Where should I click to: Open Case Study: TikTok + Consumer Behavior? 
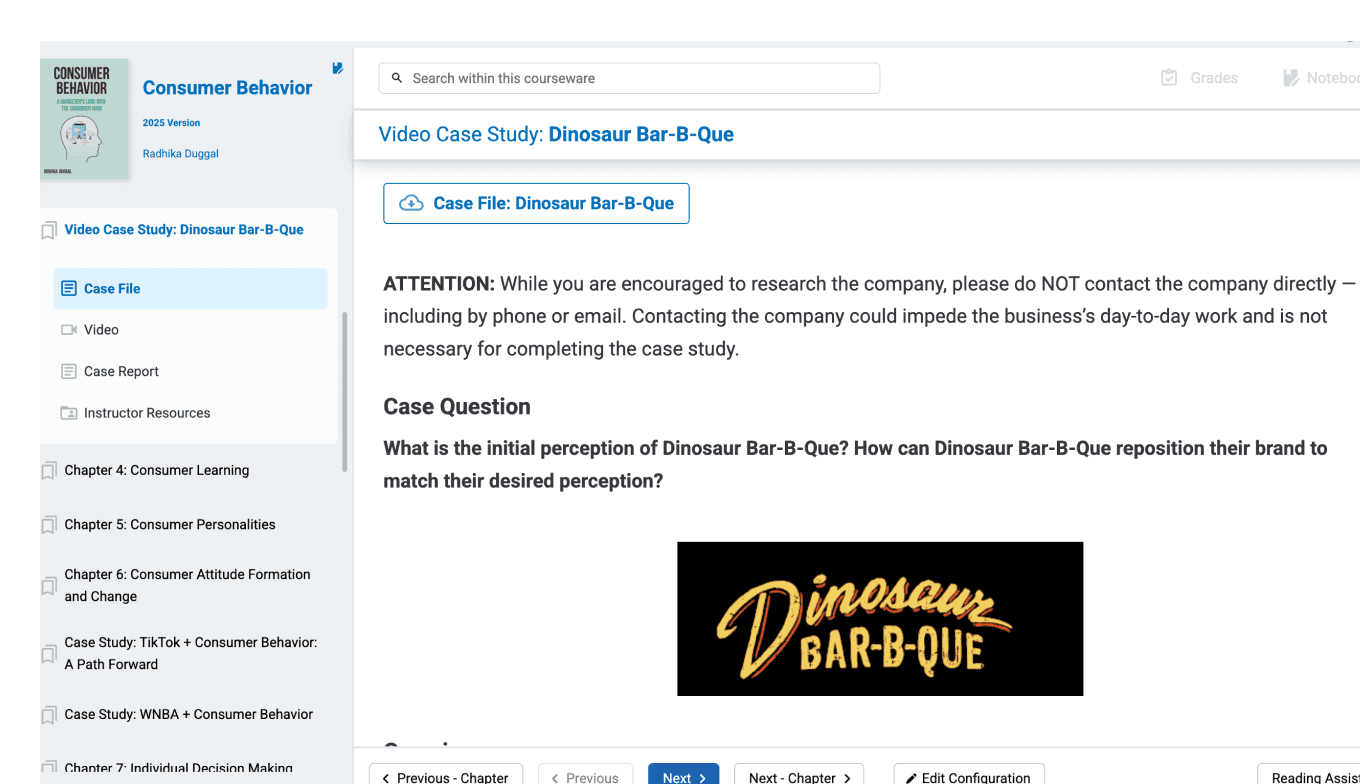coord(191,653)
